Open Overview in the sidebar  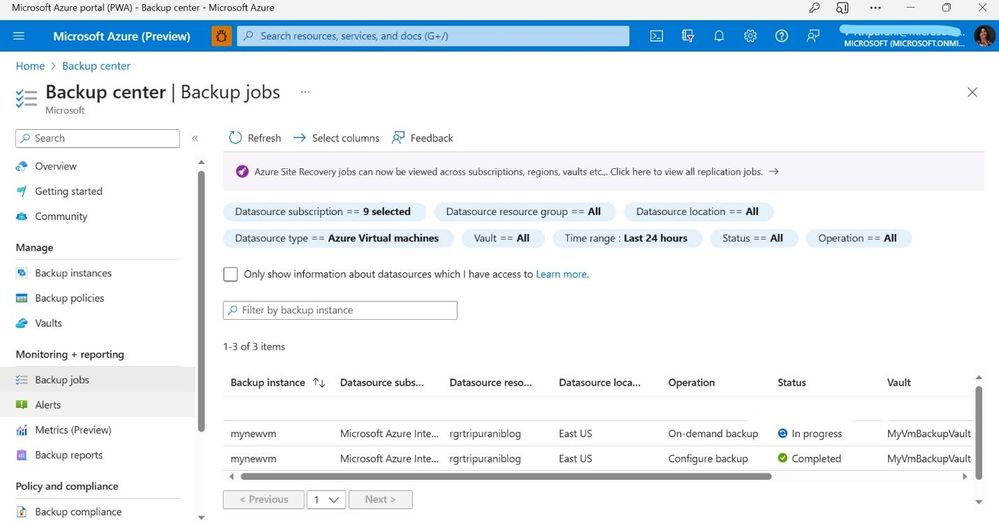click(55, 166)
